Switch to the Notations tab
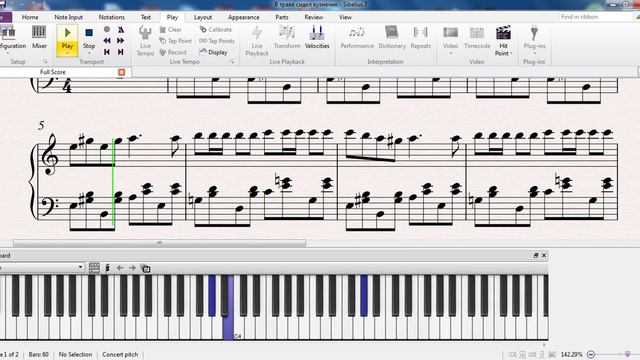This screenshot has width=640, height=360. pos(111,17)
